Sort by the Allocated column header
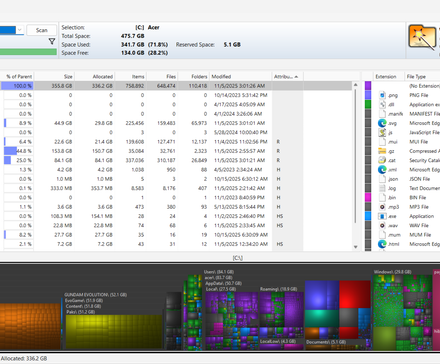Image resolution: width=440 pixels, height=364 pixels. (x=95, y=76)
